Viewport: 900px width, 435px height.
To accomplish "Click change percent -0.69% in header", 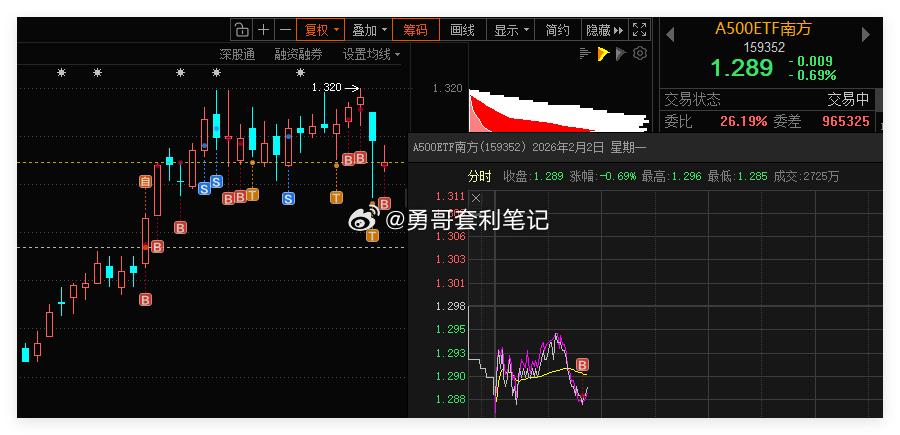I will point(812,75).
